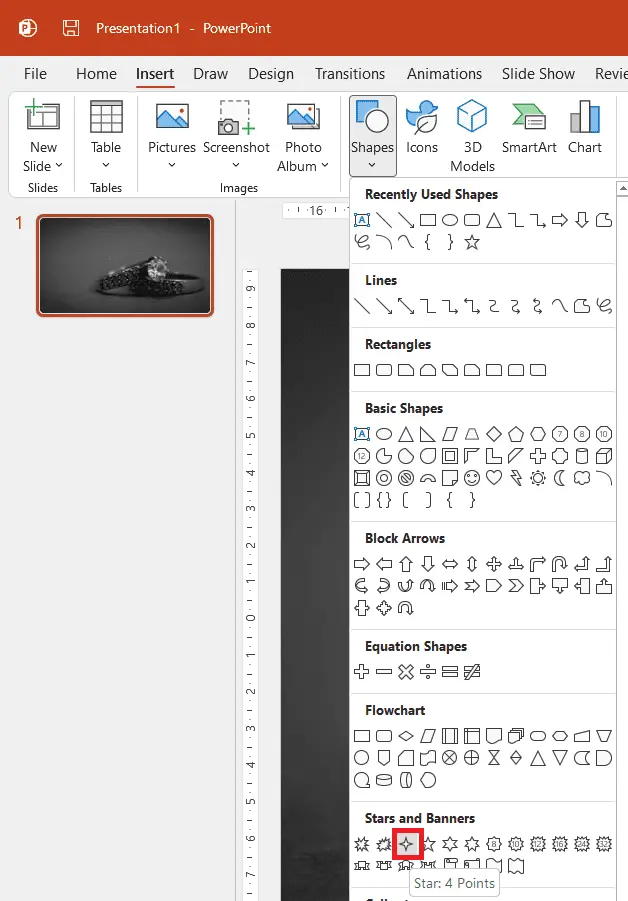Open the Animations tab
The width and height of the screenshot is (628, 901).
pyautogui.click(x=445, y=74)
